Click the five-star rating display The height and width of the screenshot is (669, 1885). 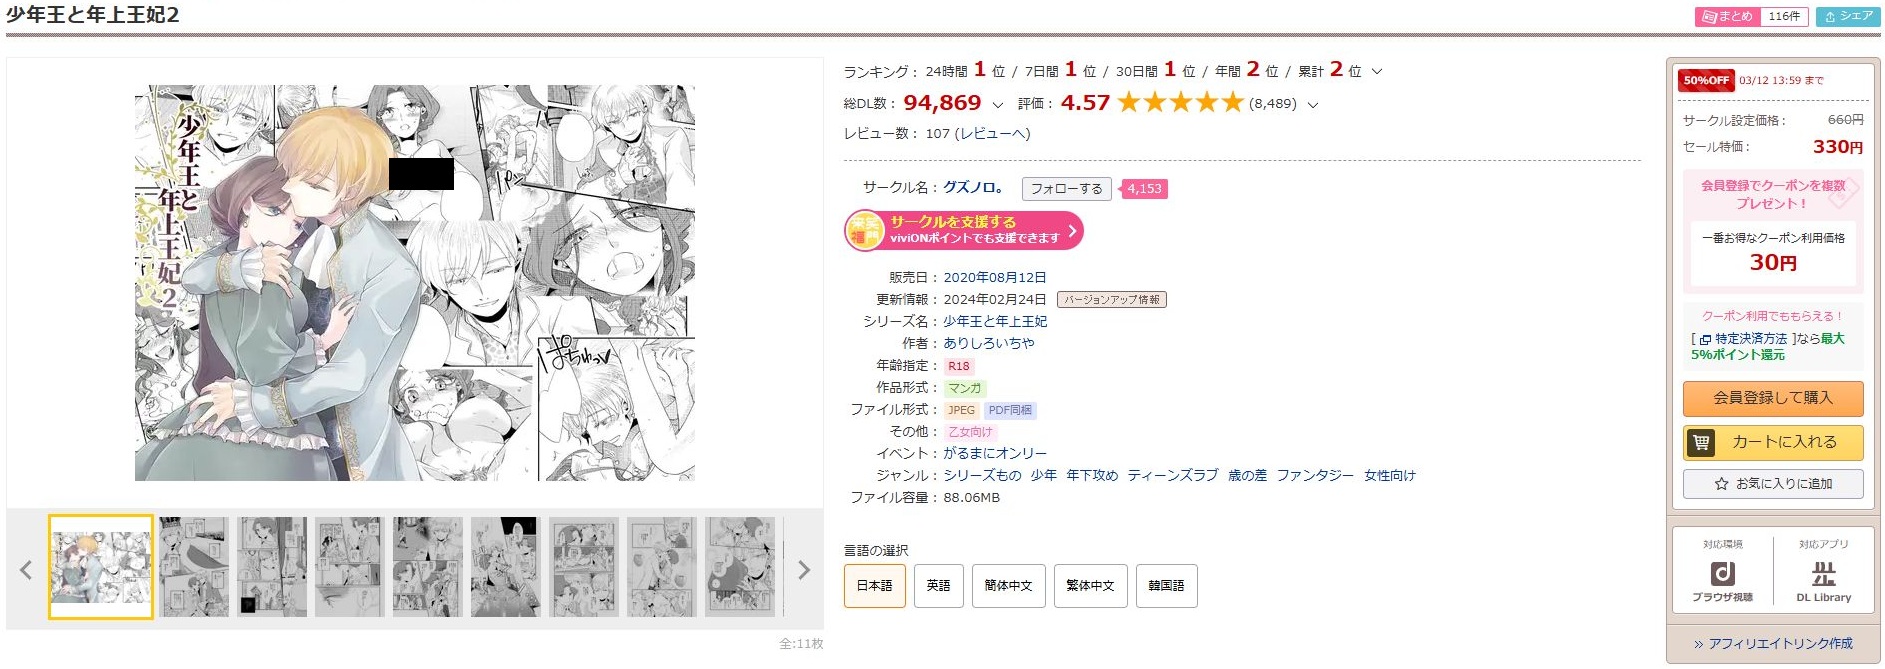coord(1180,102)
